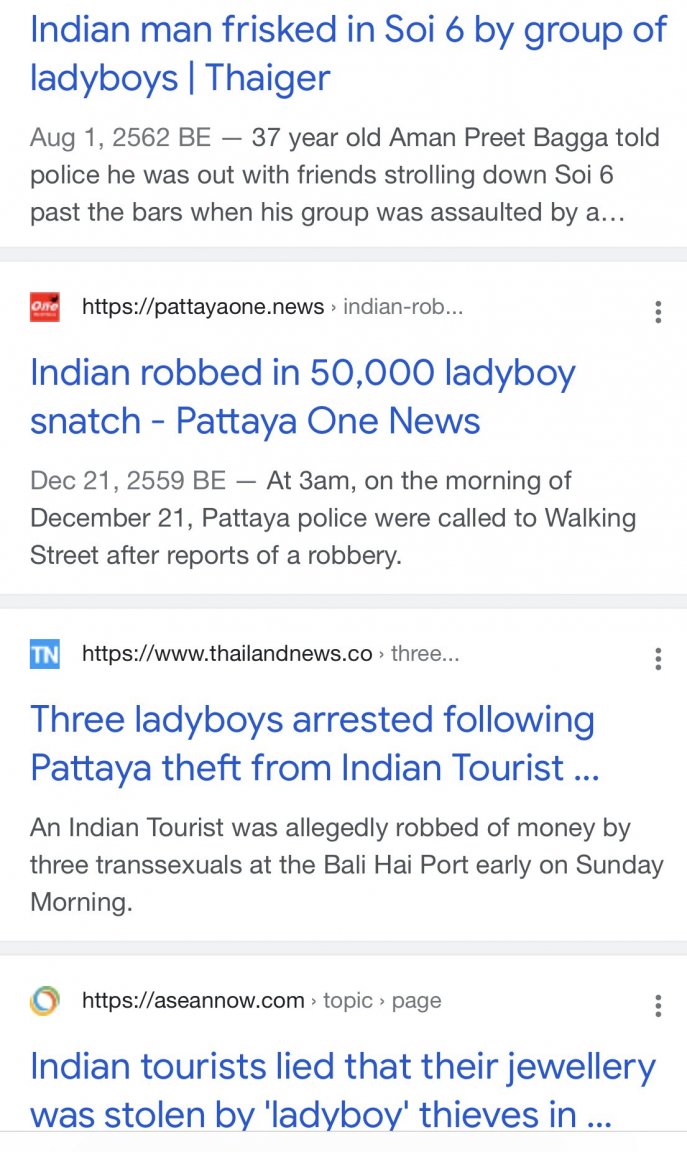Open the three-dot menu for the thailandnews.co result
This screenshot has height=1152, width=687.
658,658
